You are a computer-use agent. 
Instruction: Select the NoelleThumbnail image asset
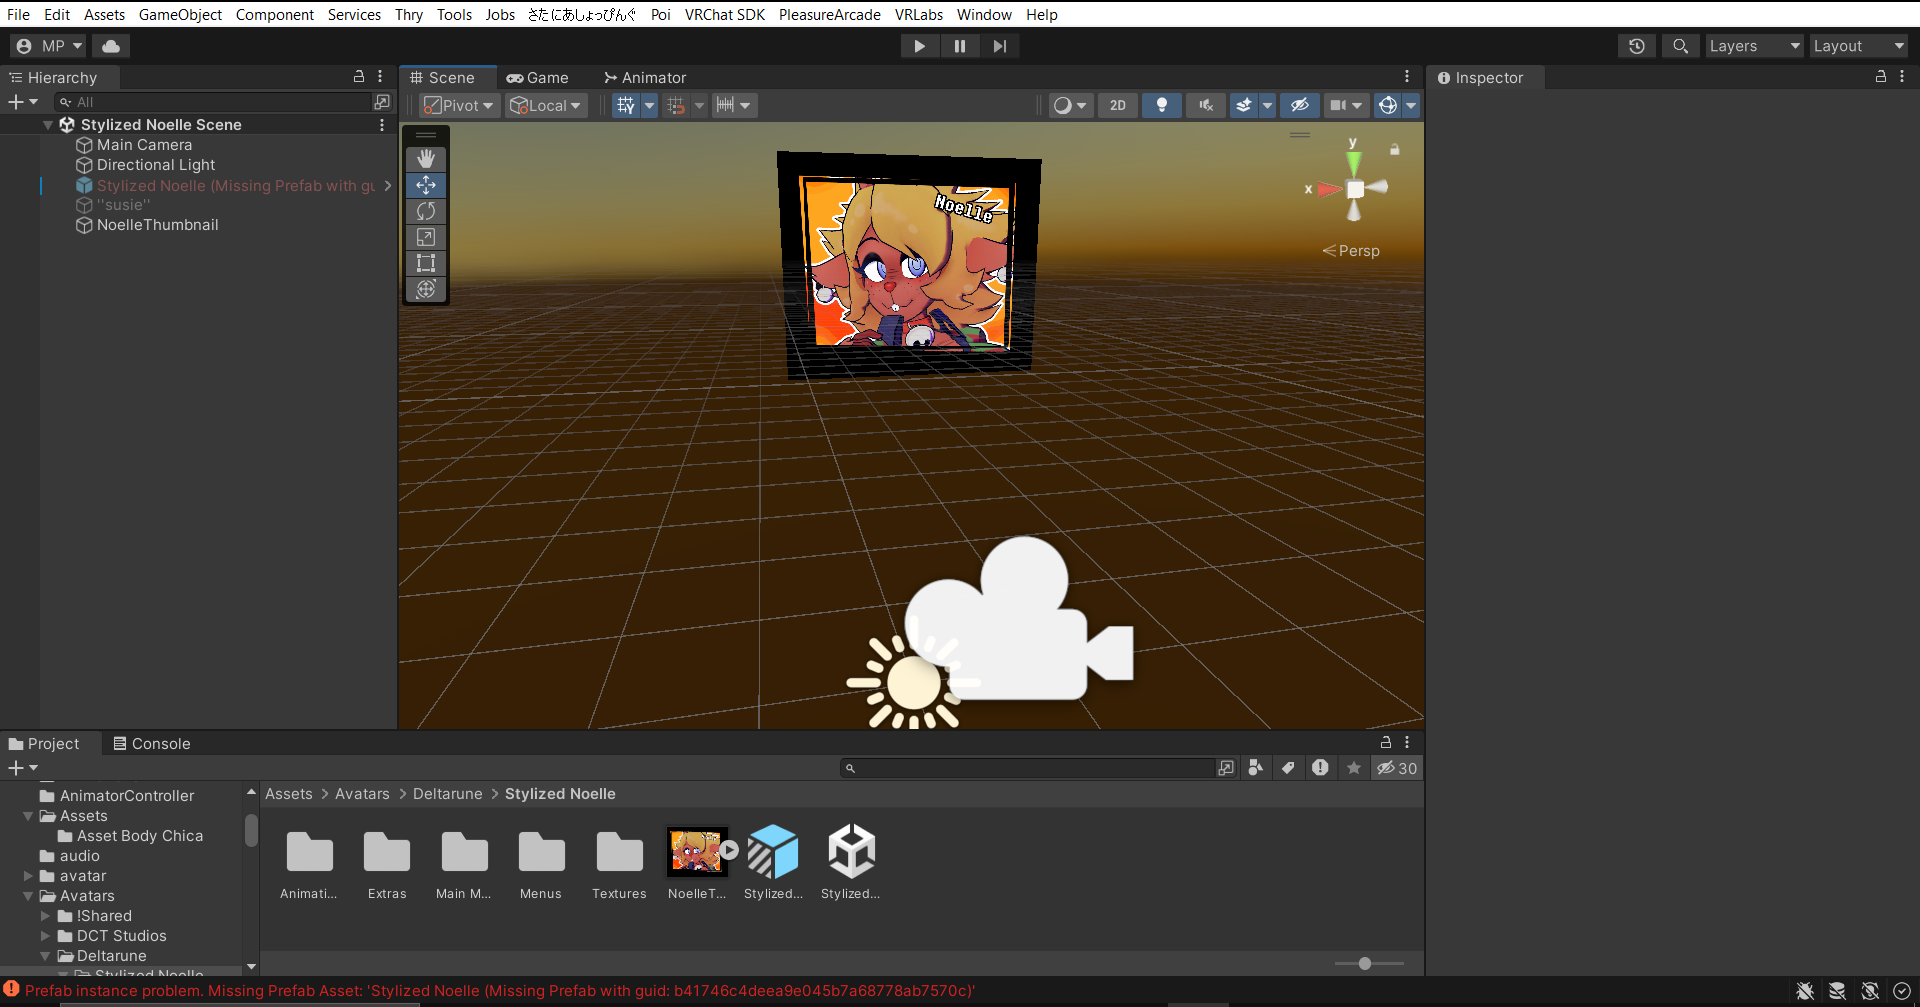click(x=697, y=864)
